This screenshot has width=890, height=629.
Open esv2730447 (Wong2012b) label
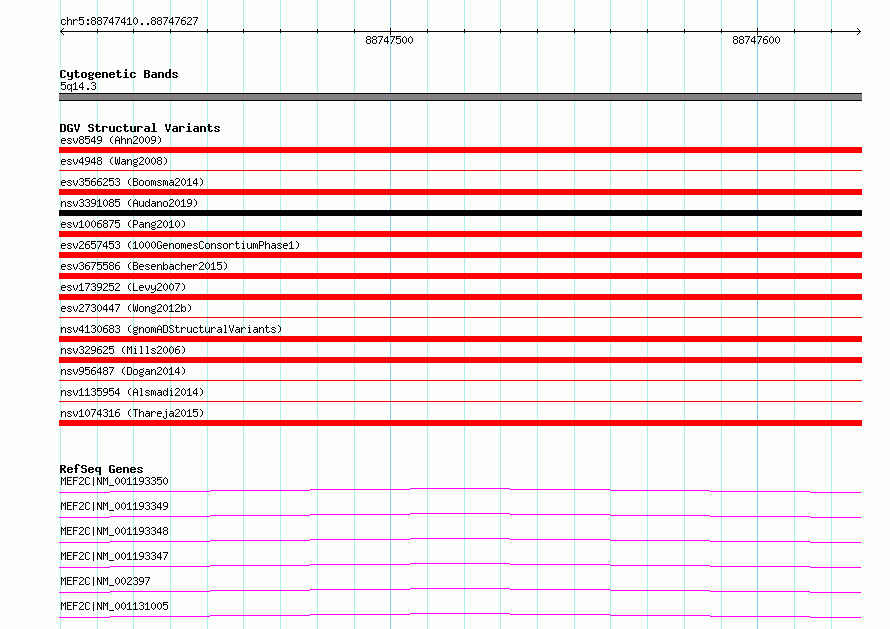126,308
